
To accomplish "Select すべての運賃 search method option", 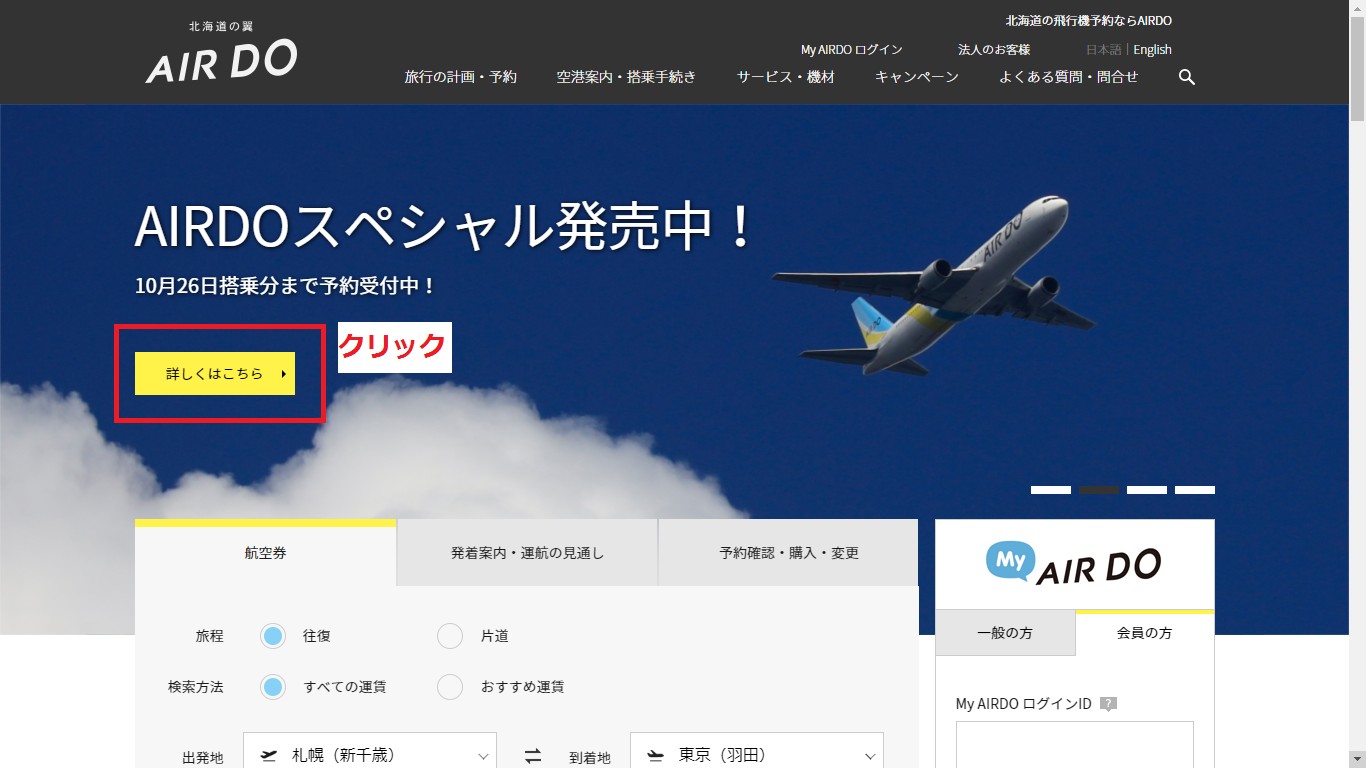I will tap(272, 687).
